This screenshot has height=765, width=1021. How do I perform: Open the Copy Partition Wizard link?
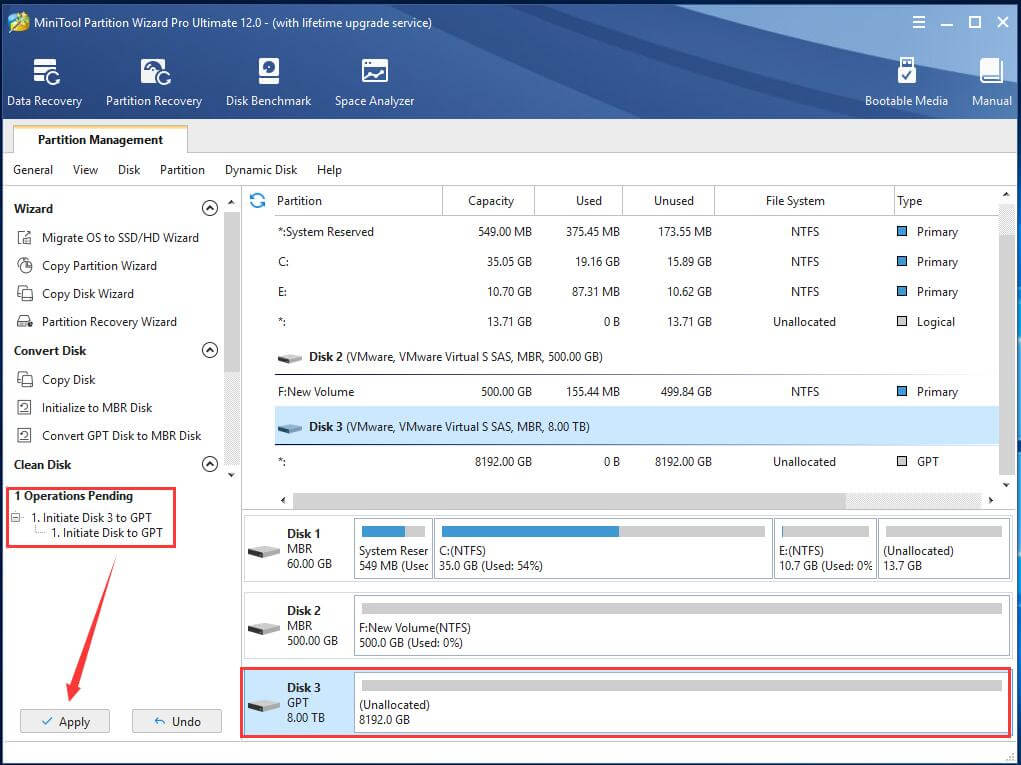pos(100,266)
